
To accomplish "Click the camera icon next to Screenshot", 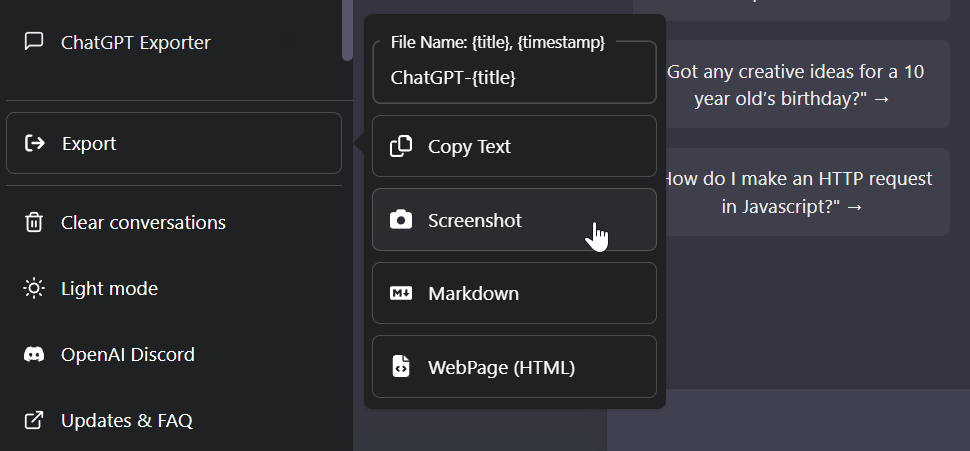I will pyautogui.click(x=401, y=220).
